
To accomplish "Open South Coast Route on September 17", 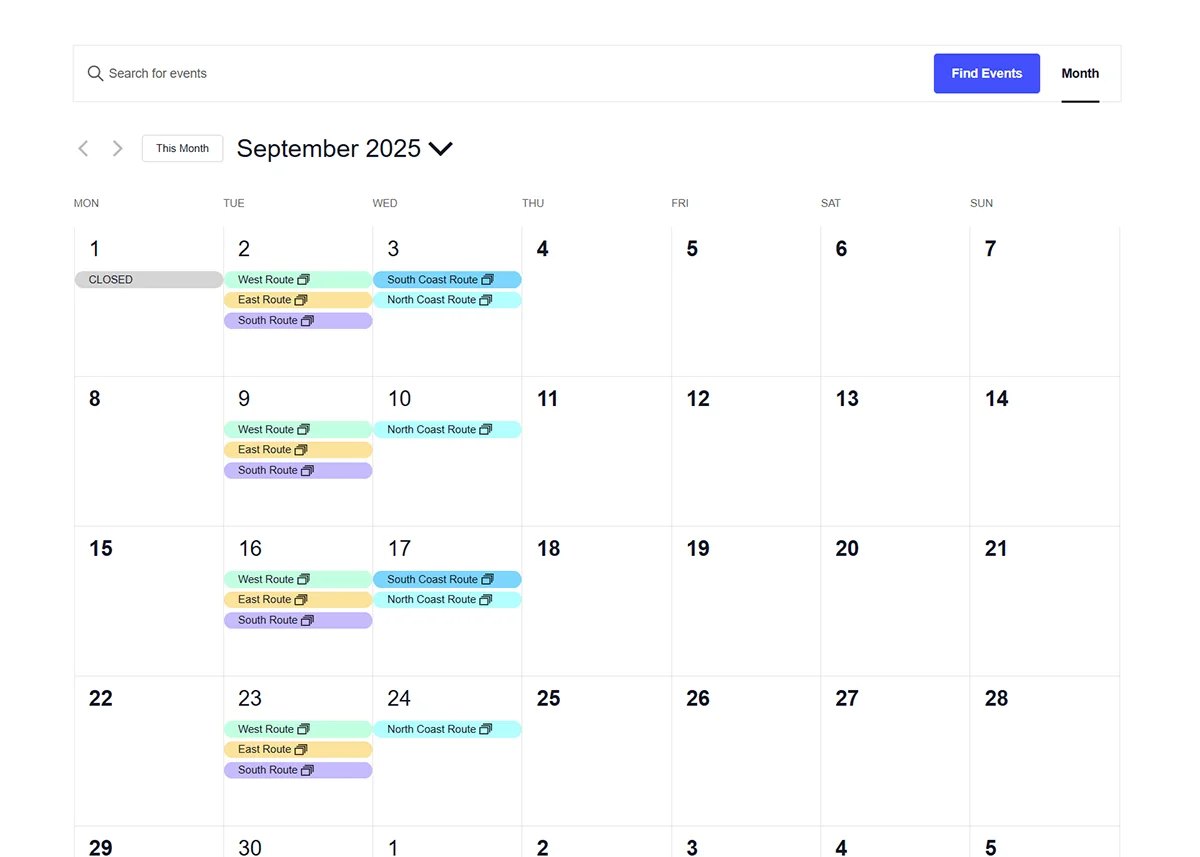I will [447, 580].
